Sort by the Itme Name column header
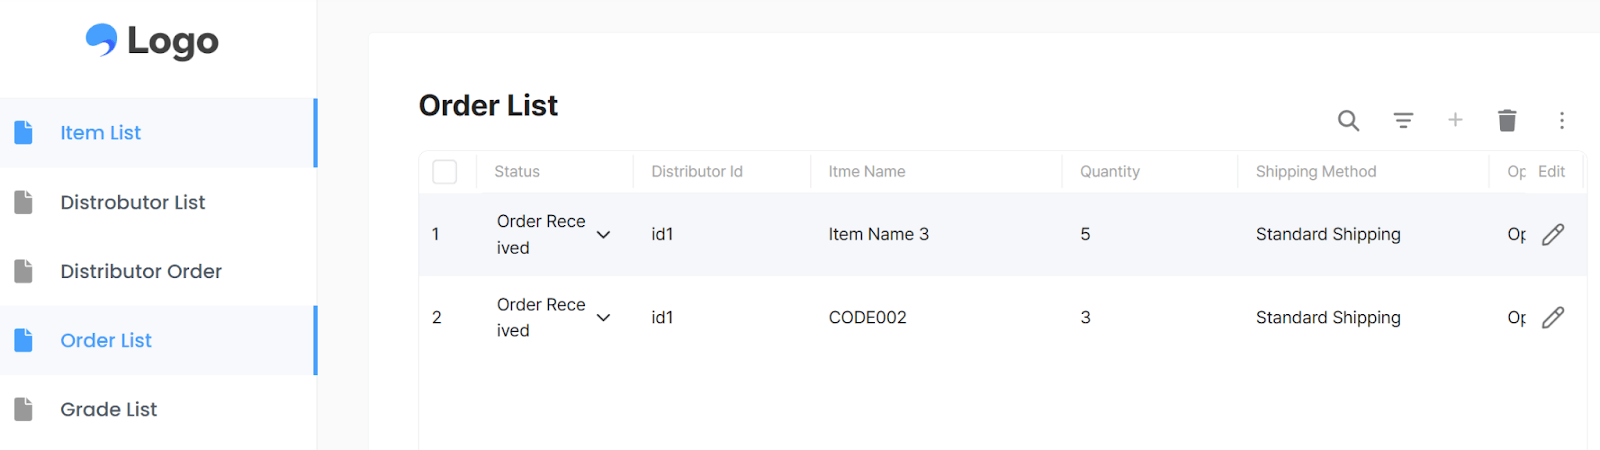 coord(867,172)
